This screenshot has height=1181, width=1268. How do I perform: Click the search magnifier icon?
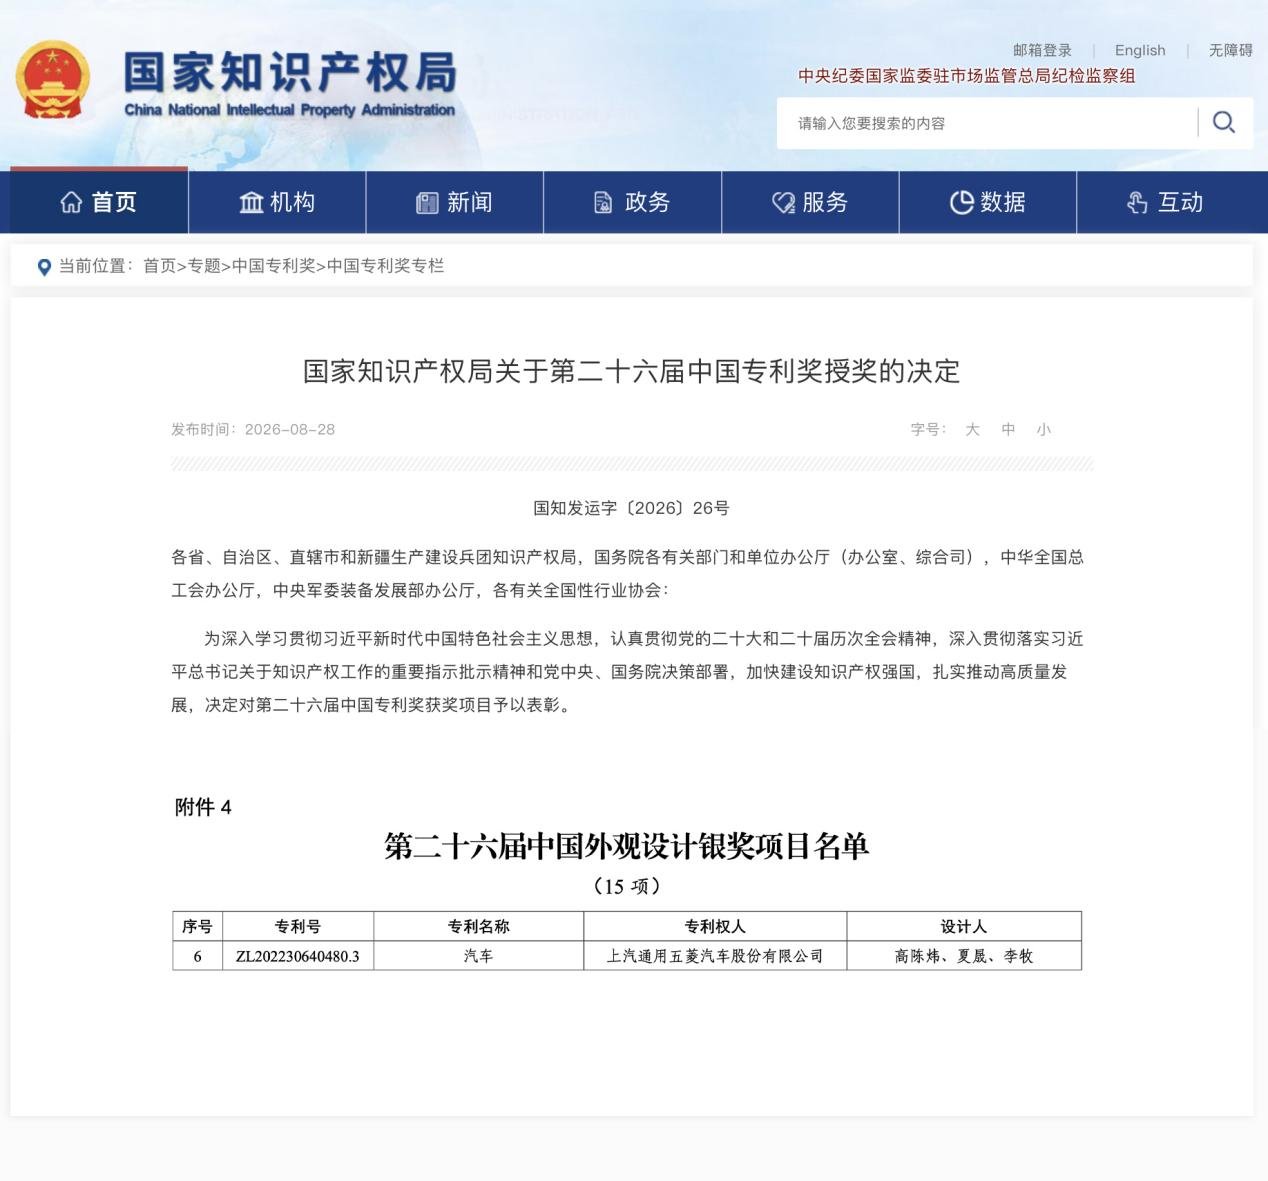tap(1224, 122)
